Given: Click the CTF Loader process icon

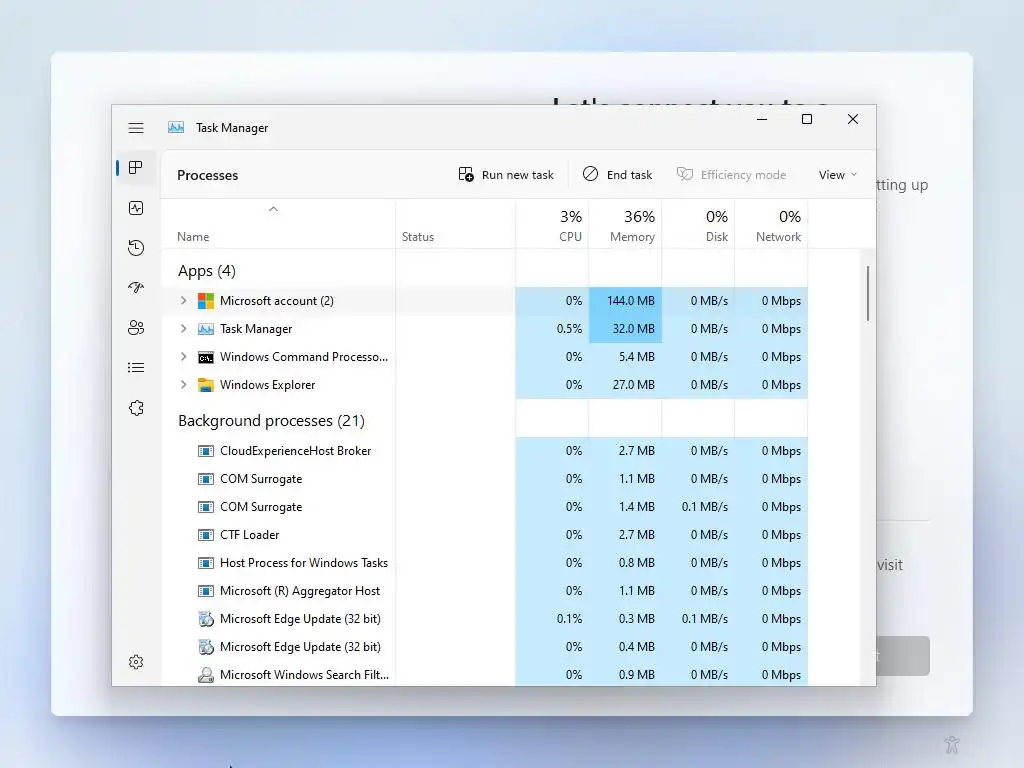Looking at the screenshot, I should [x=206, y=535].
